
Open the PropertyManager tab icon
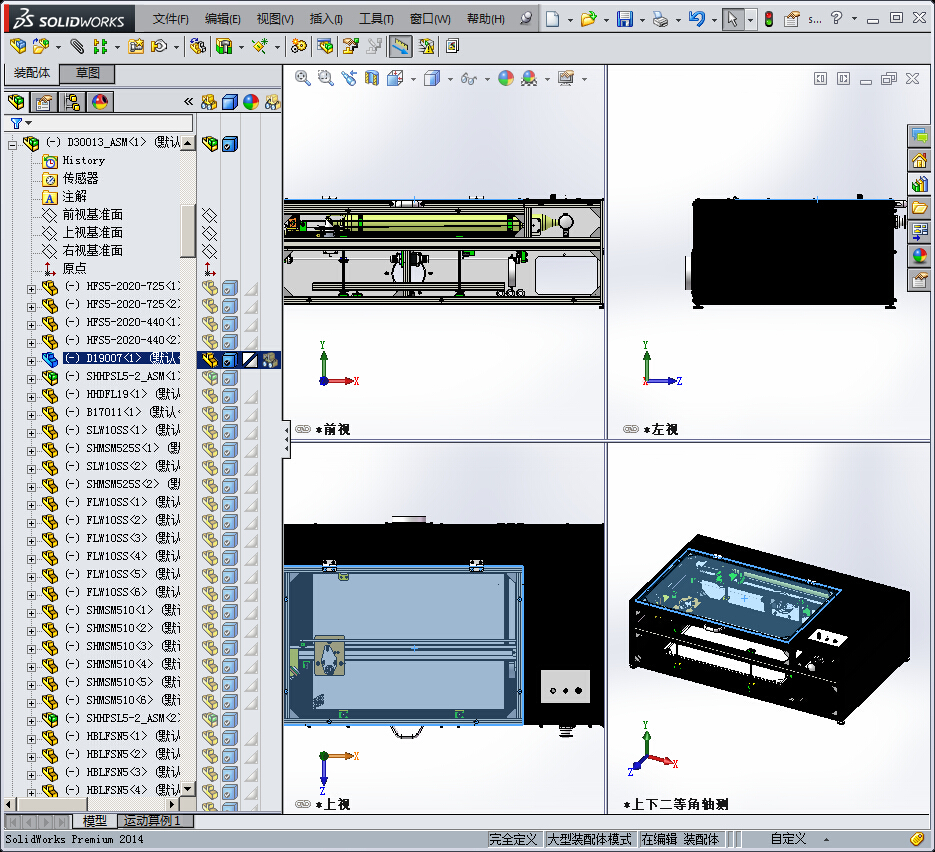click(44, 102)
